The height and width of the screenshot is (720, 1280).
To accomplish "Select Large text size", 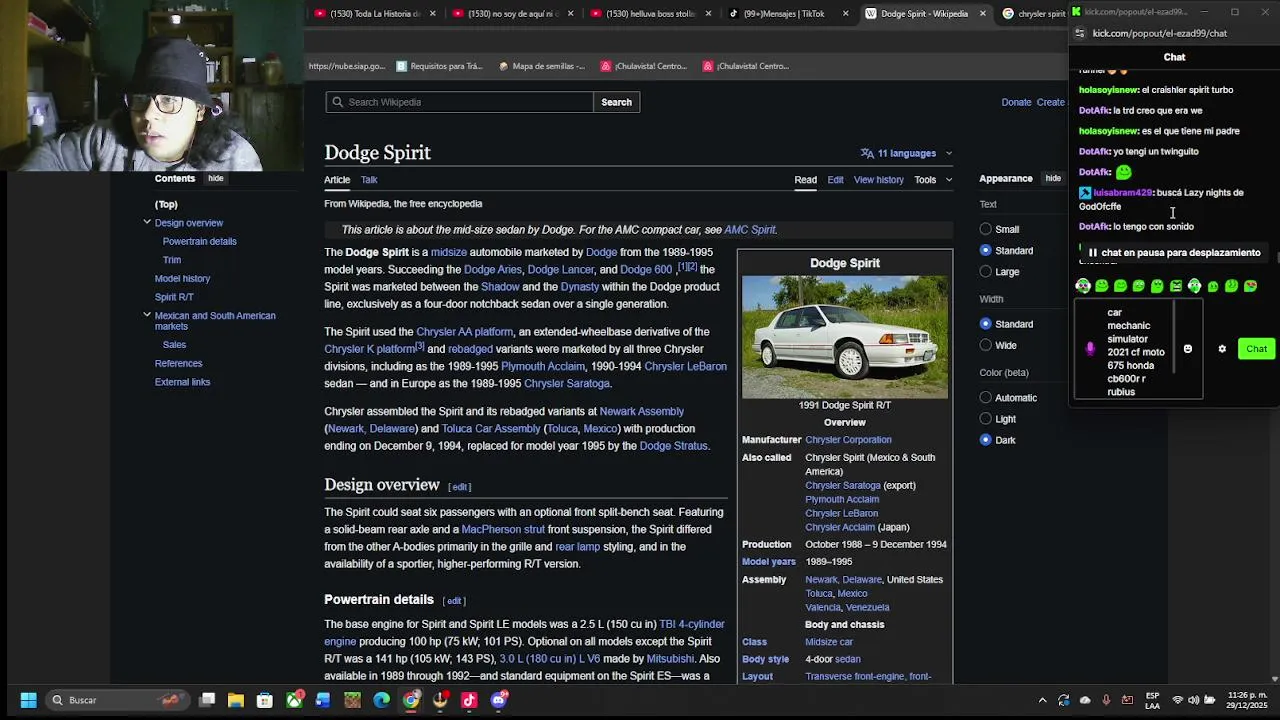I will 986,271.
